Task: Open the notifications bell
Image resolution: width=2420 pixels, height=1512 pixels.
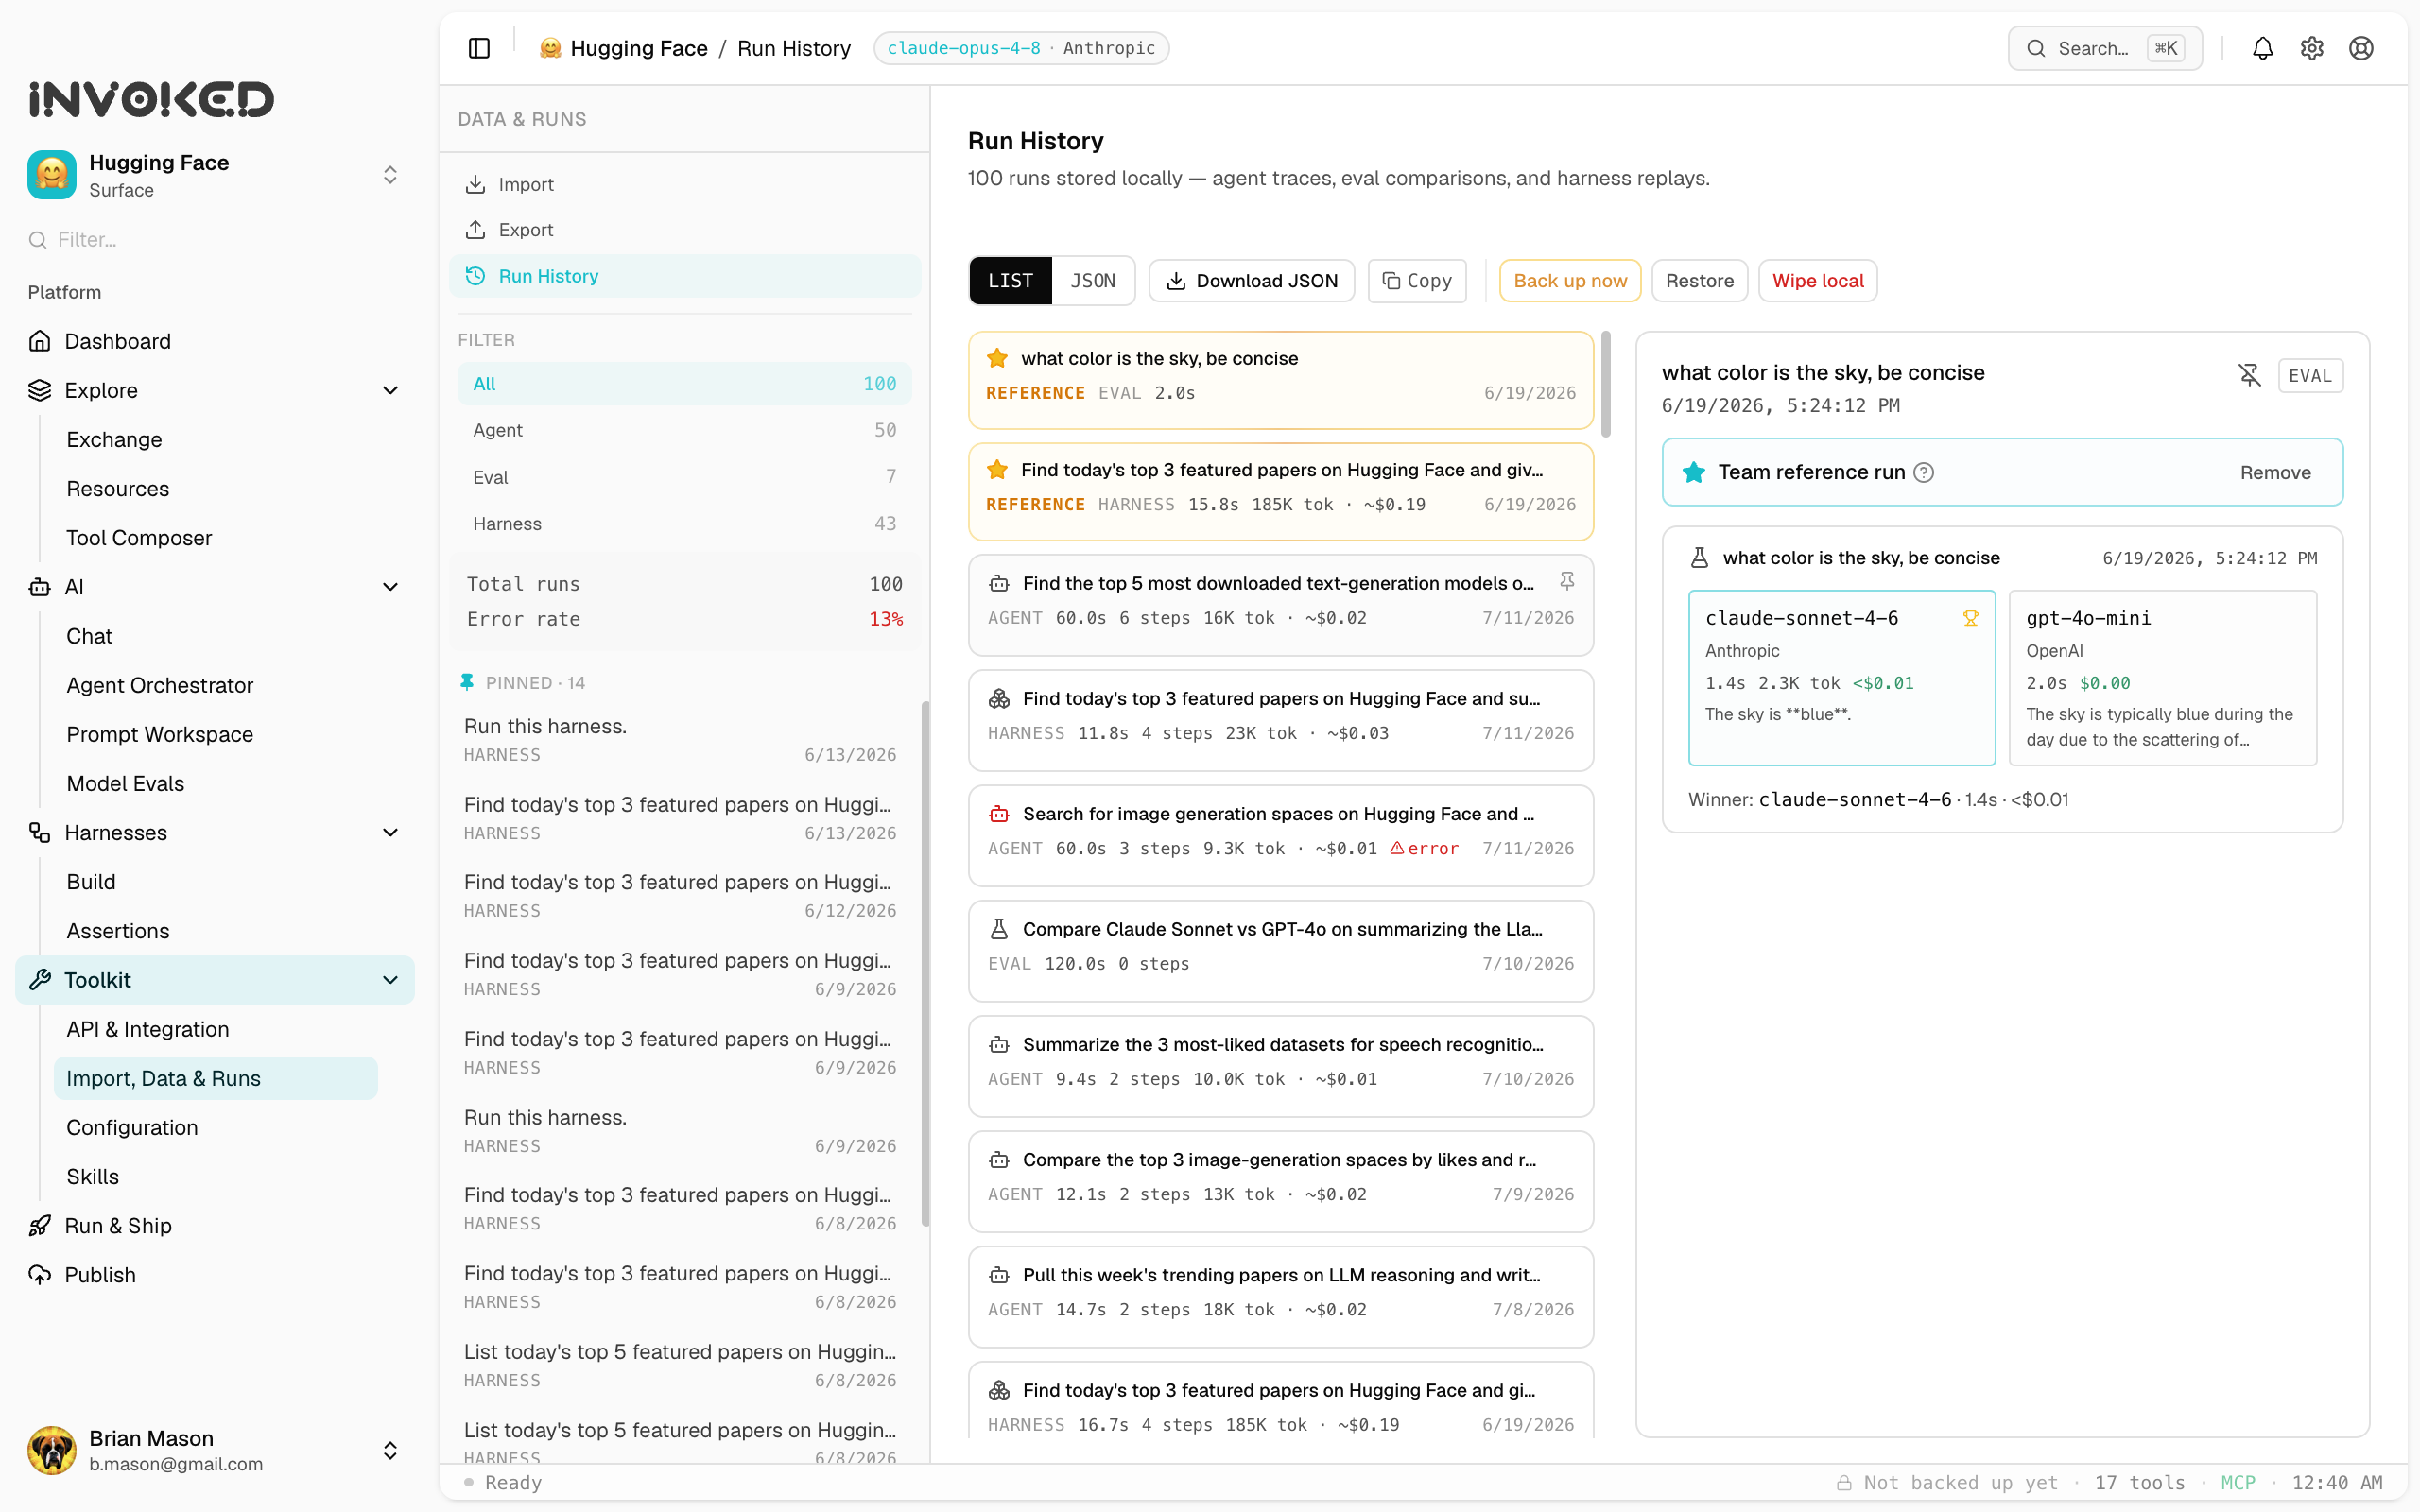Action: pos(2262,48)
